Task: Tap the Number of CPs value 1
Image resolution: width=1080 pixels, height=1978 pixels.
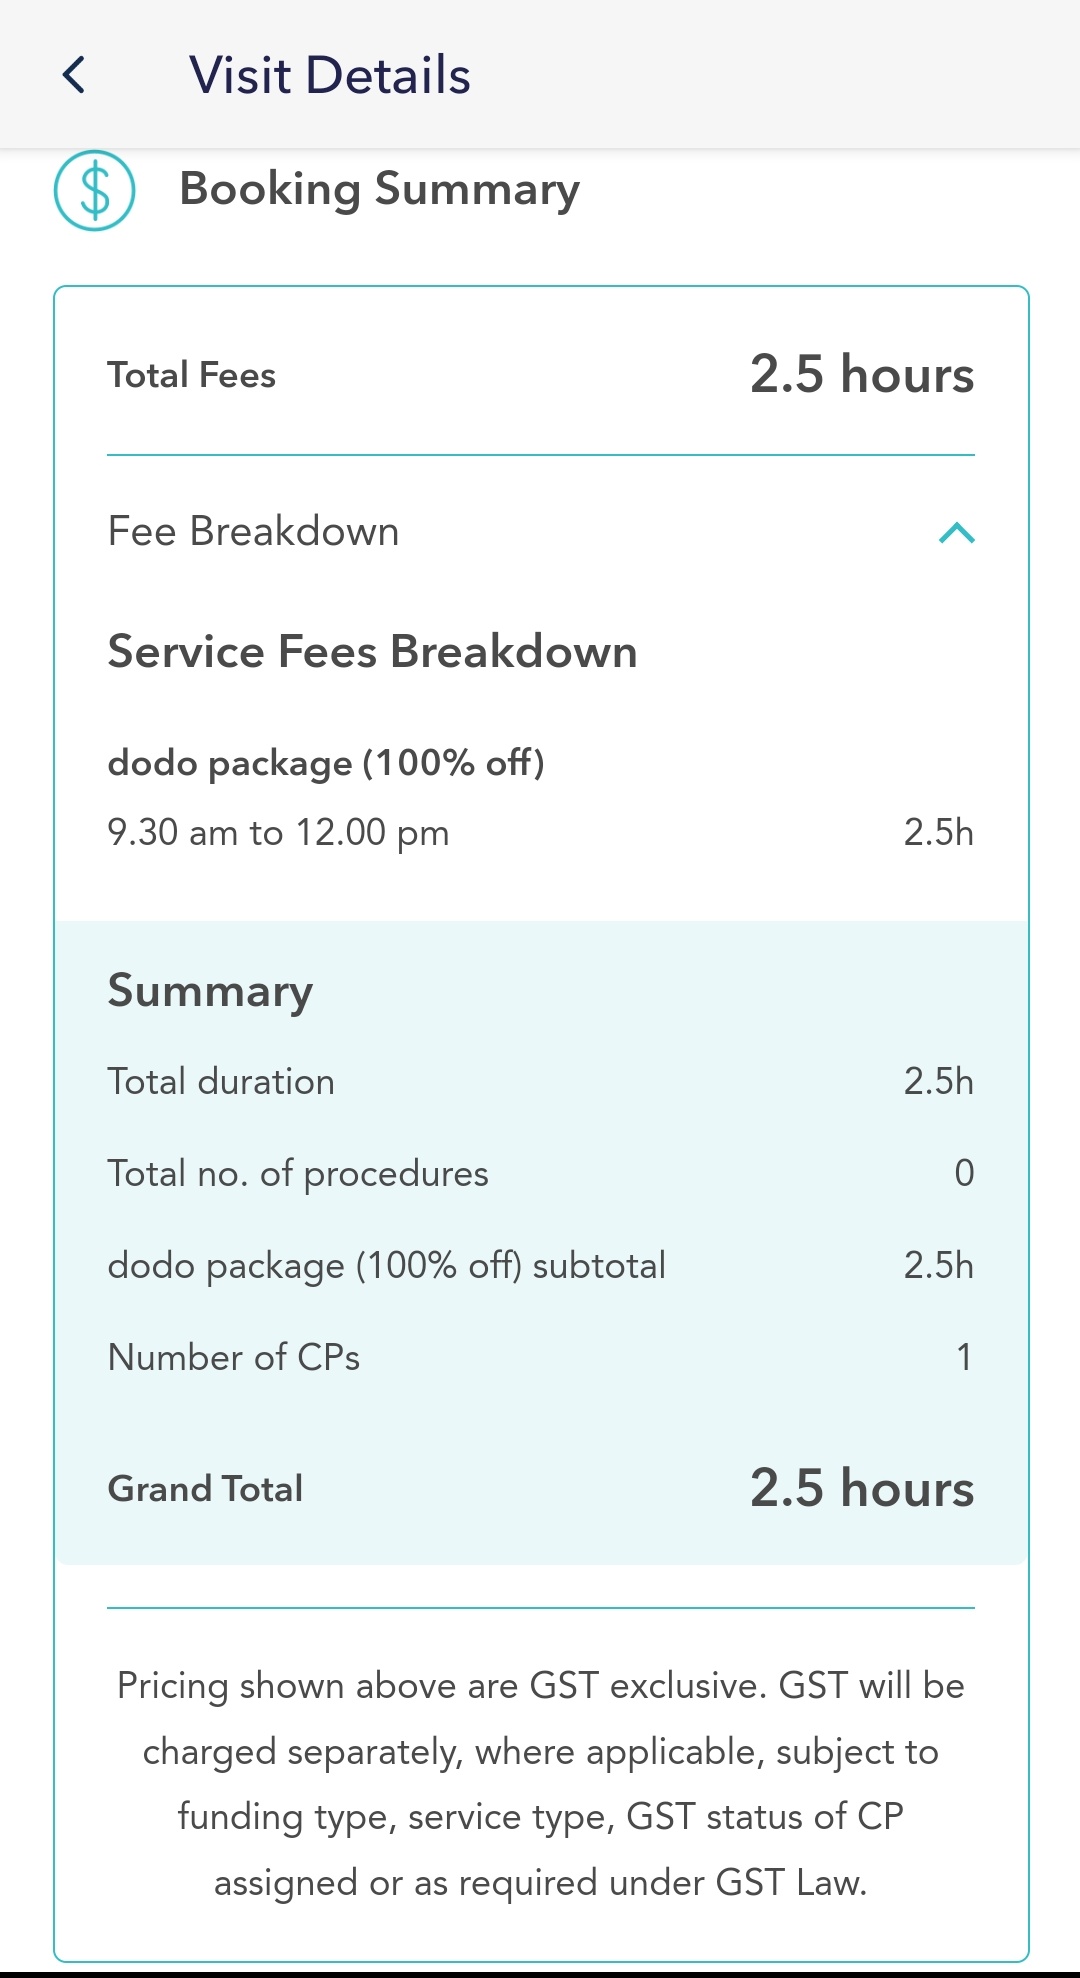Action: point(963,1357)
